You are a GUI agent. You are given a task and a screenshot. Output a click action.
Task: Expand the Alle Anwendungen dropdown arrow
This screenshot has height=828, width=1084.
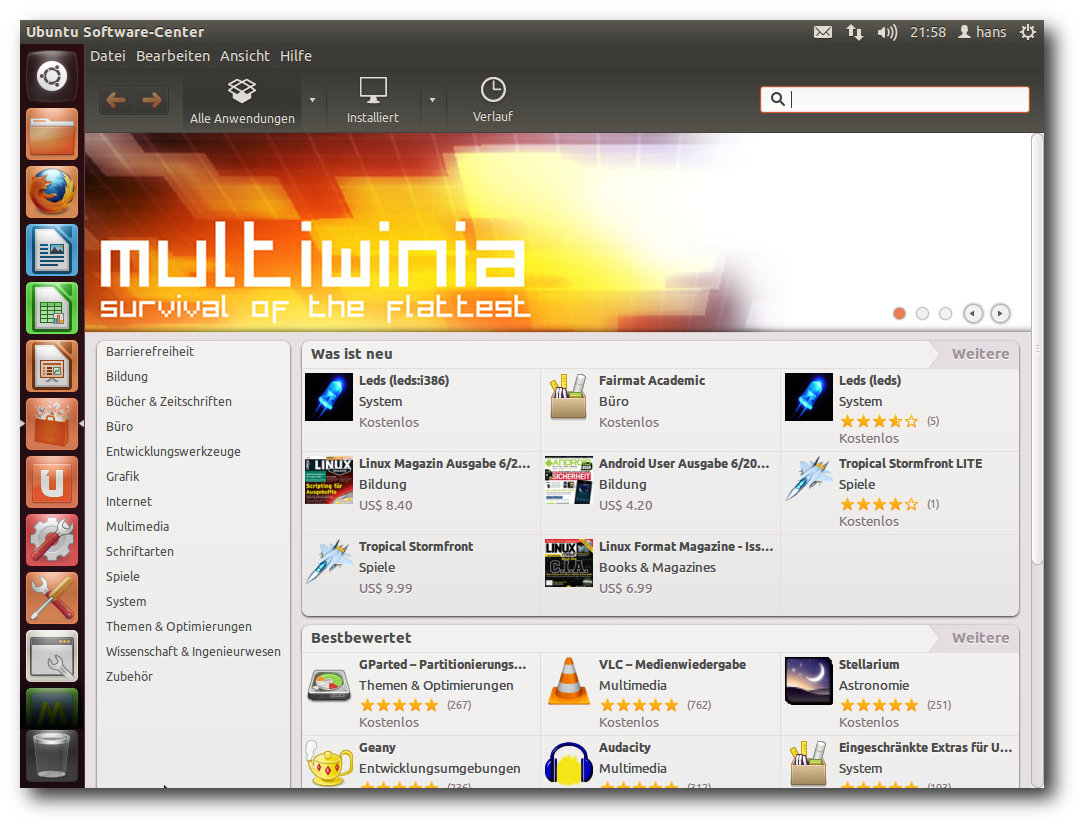tap(312, 100)
